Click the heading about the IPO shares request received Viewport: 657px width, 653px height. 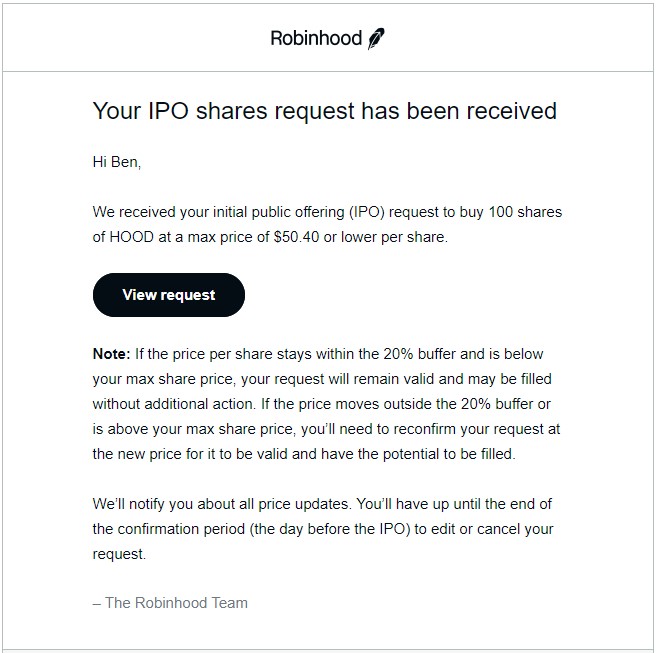click(x=325, y=111)
